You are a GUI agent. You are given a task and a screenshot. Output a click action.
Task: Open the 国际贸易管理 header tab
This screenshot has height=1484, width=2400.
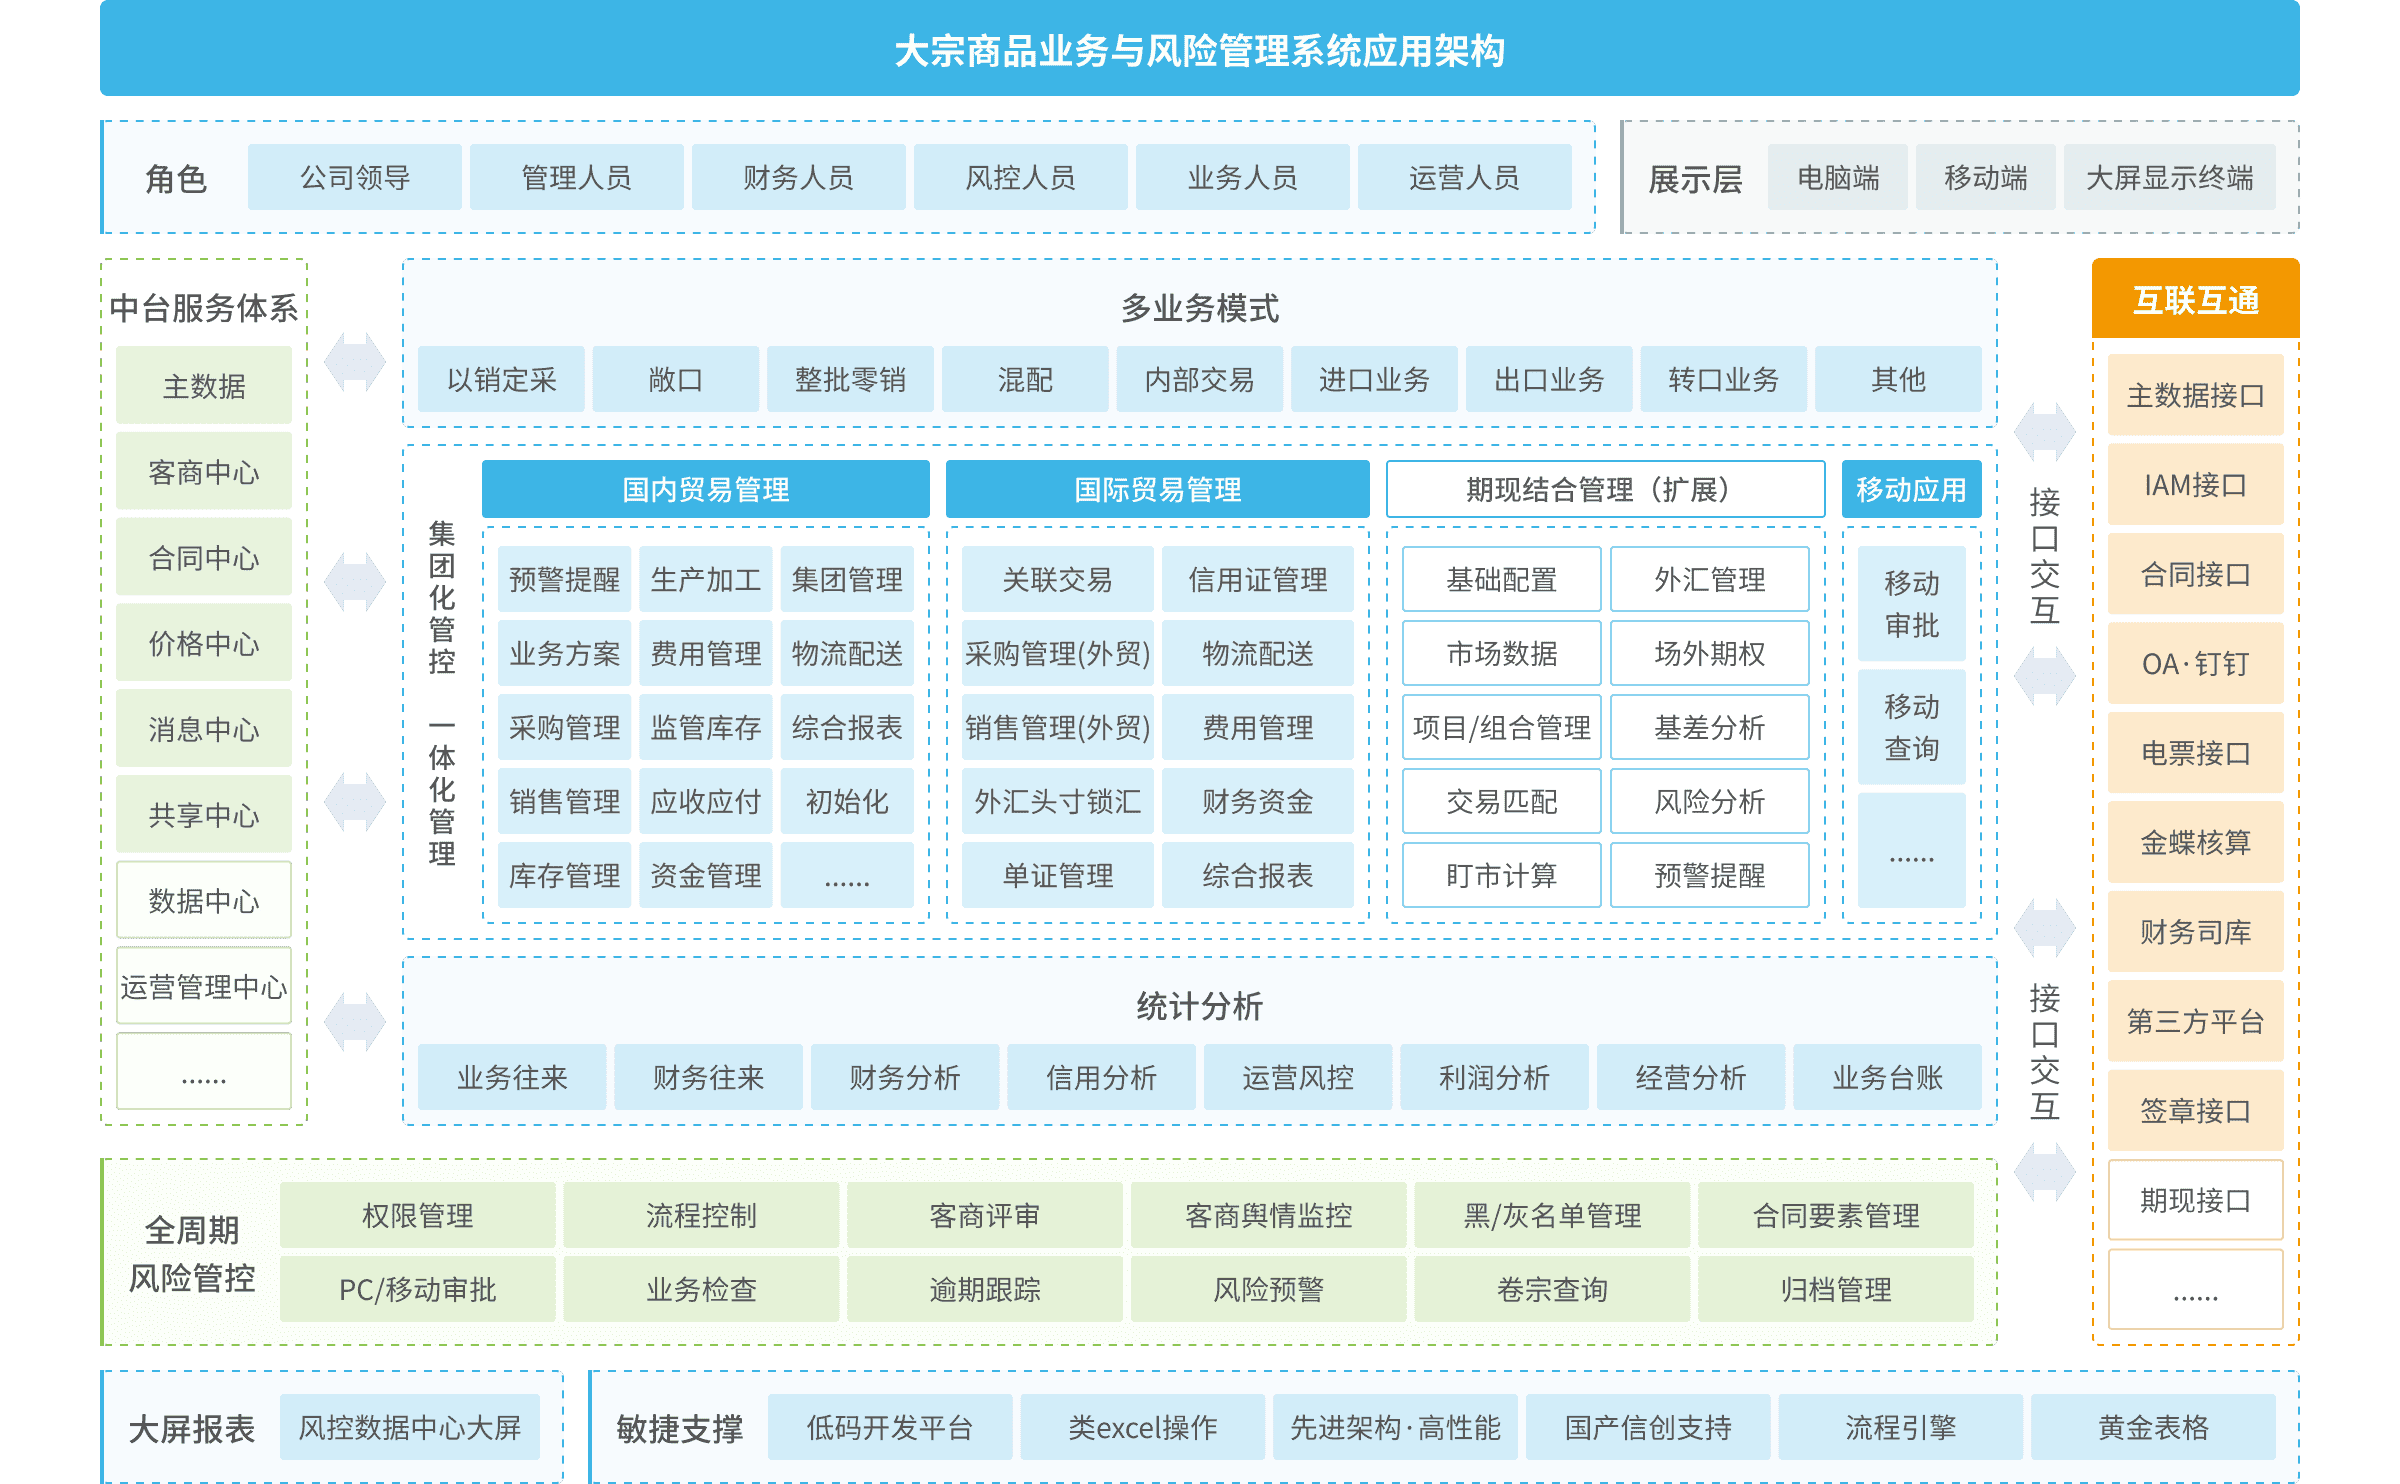(1157, 490)
